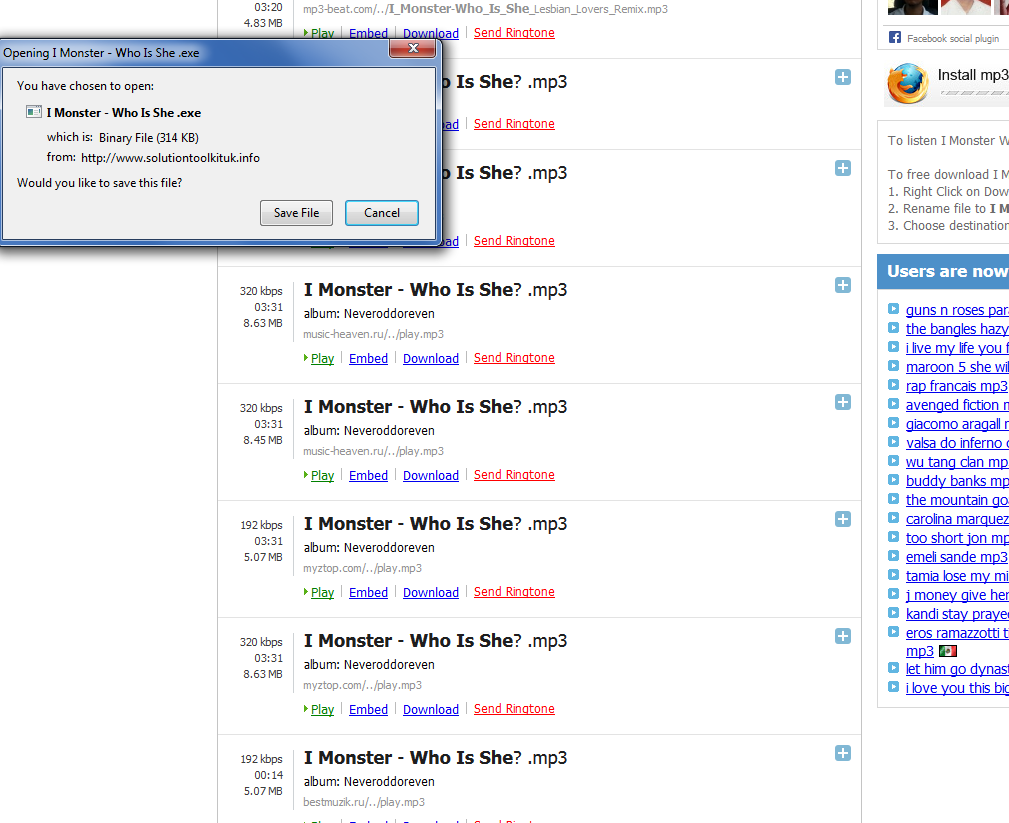
Task: Expand the 8.45 MB music-heaven.ru result with plus
Action: coord(843,402)
